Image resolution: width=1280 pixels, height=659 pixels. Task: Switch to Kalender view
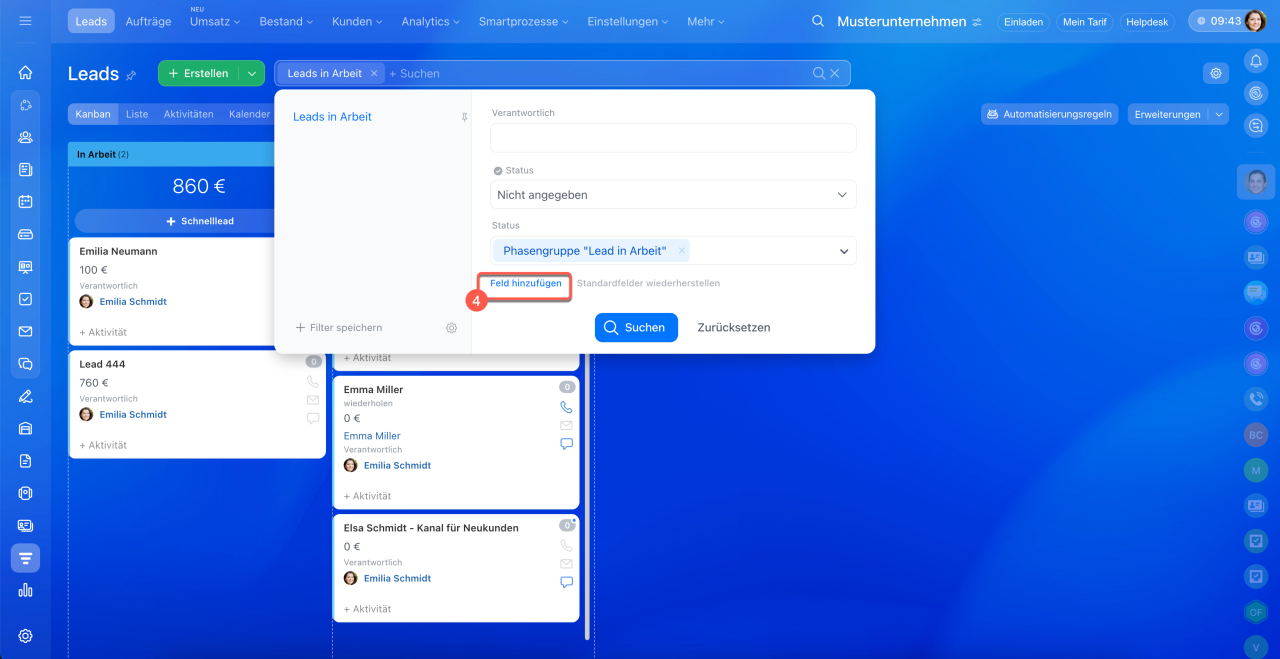pos(249,114)
